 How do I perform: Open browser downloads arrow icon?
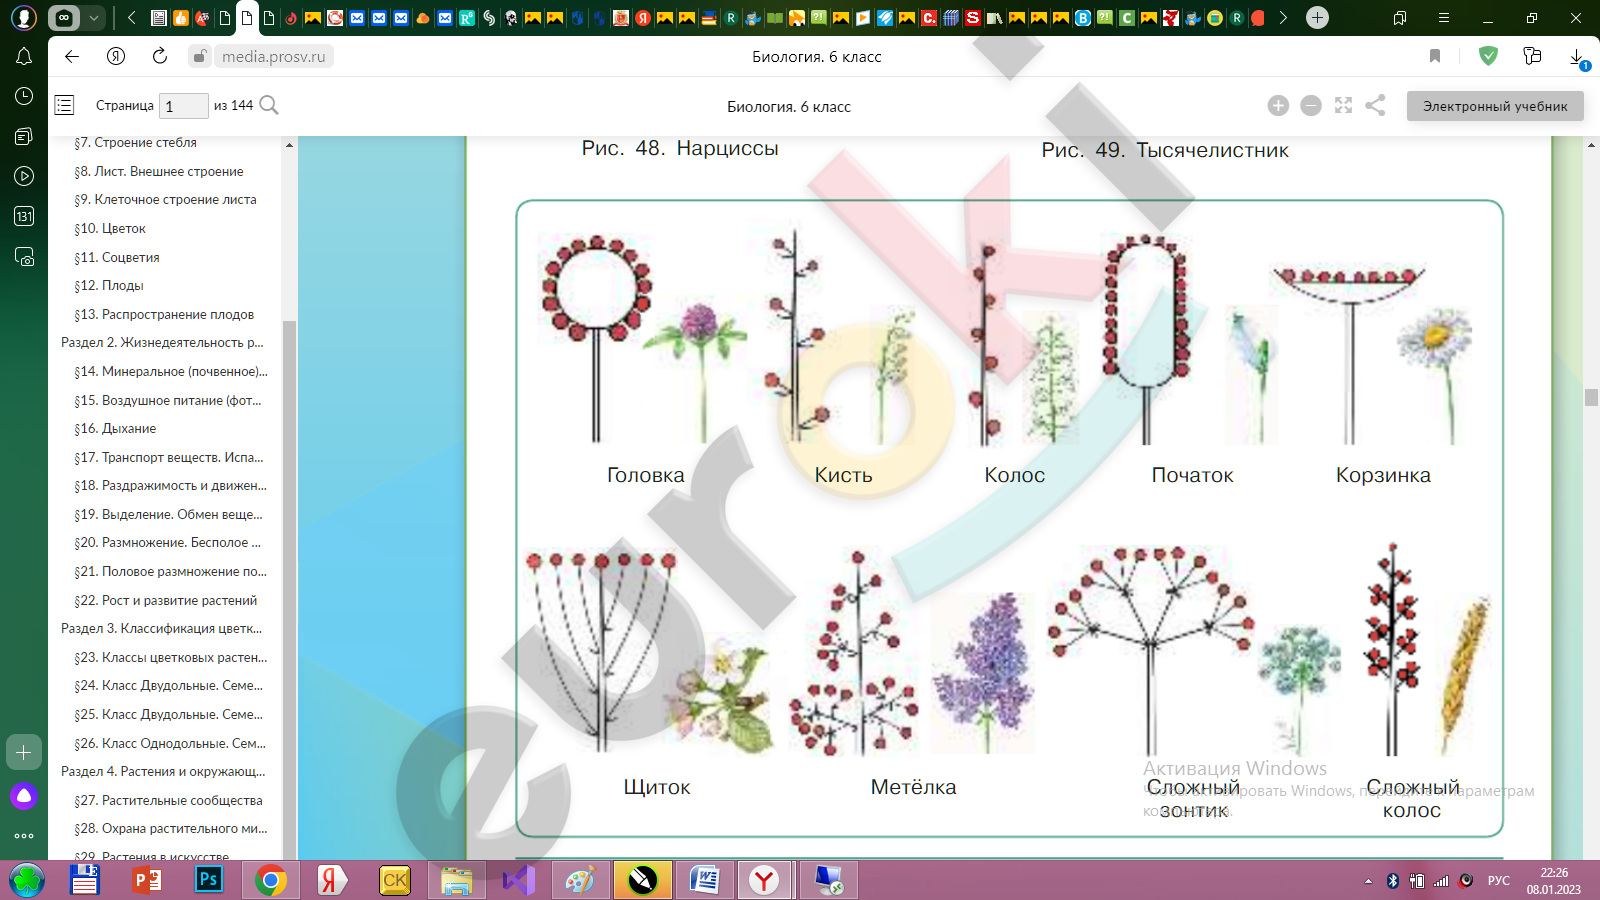click(x=1577, y=57)
